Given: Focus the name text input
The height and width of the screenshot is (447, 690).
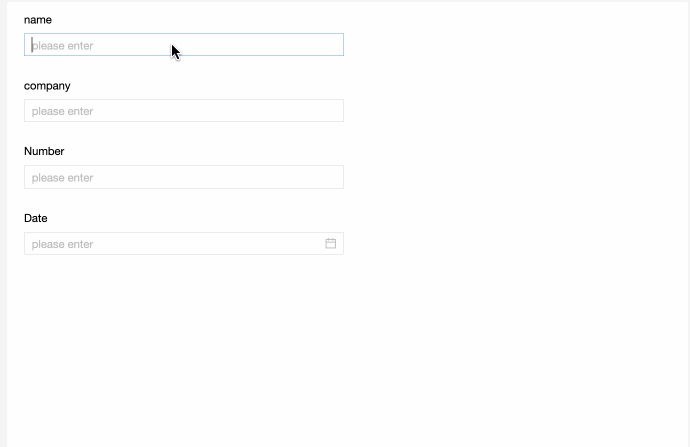Looking at the screenshot, I should tap(184, 44).
